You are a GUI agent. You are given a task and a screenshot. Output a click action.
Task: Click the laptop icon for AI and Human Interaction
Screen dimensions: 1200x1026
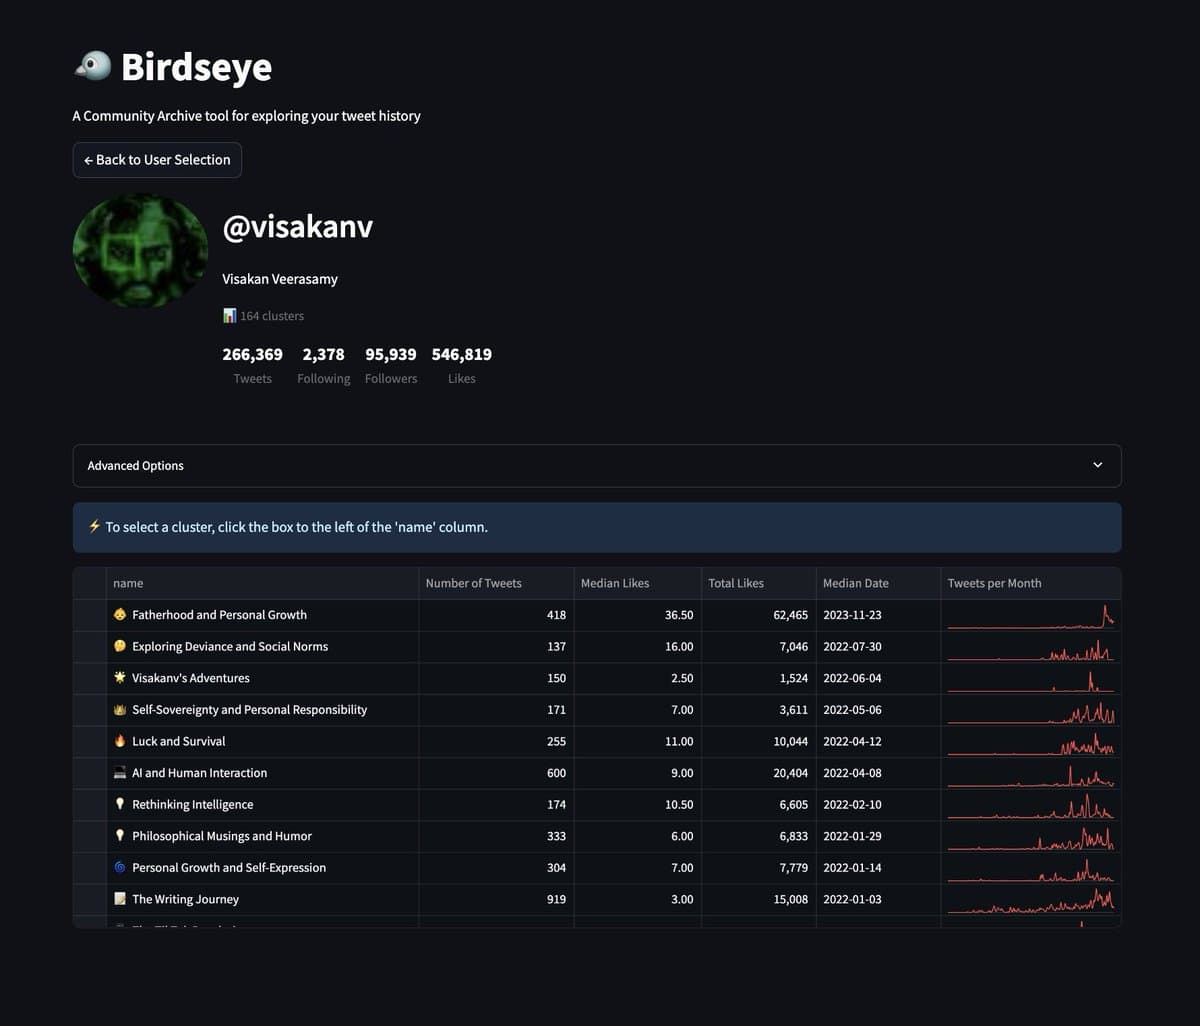pos(120,773)
